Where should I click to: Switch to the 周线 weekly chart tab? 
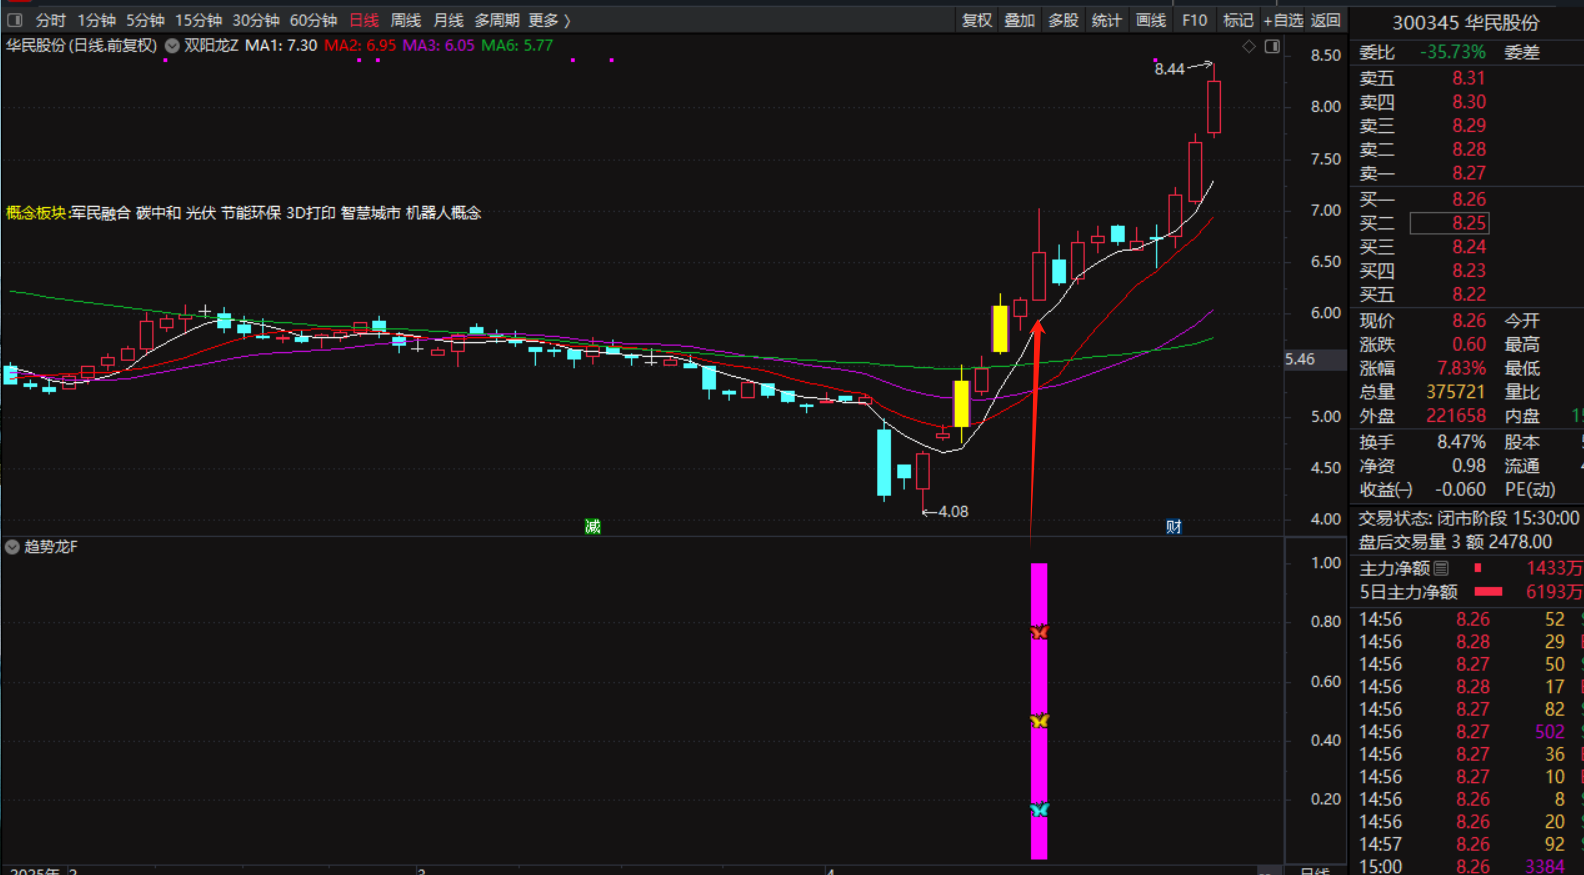[405, 20]
